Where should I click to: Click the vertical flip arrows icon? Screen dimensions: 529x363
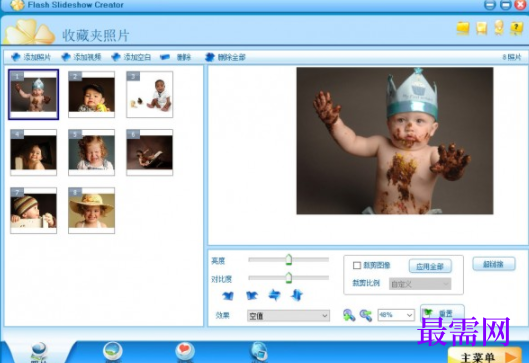coord(297,295)
